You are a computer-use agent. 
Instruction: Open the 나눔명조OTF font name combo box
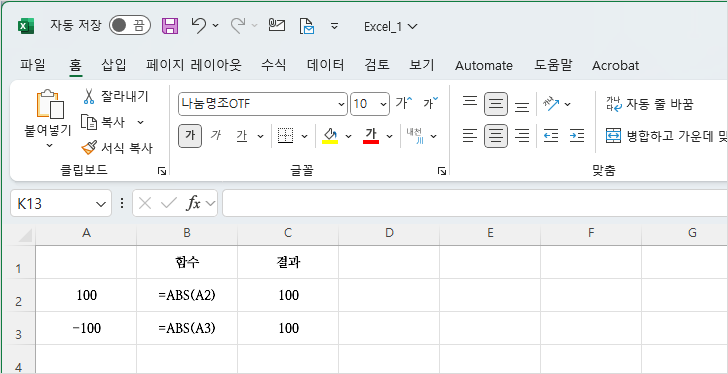pyautogui.click(x=262, y=104)
